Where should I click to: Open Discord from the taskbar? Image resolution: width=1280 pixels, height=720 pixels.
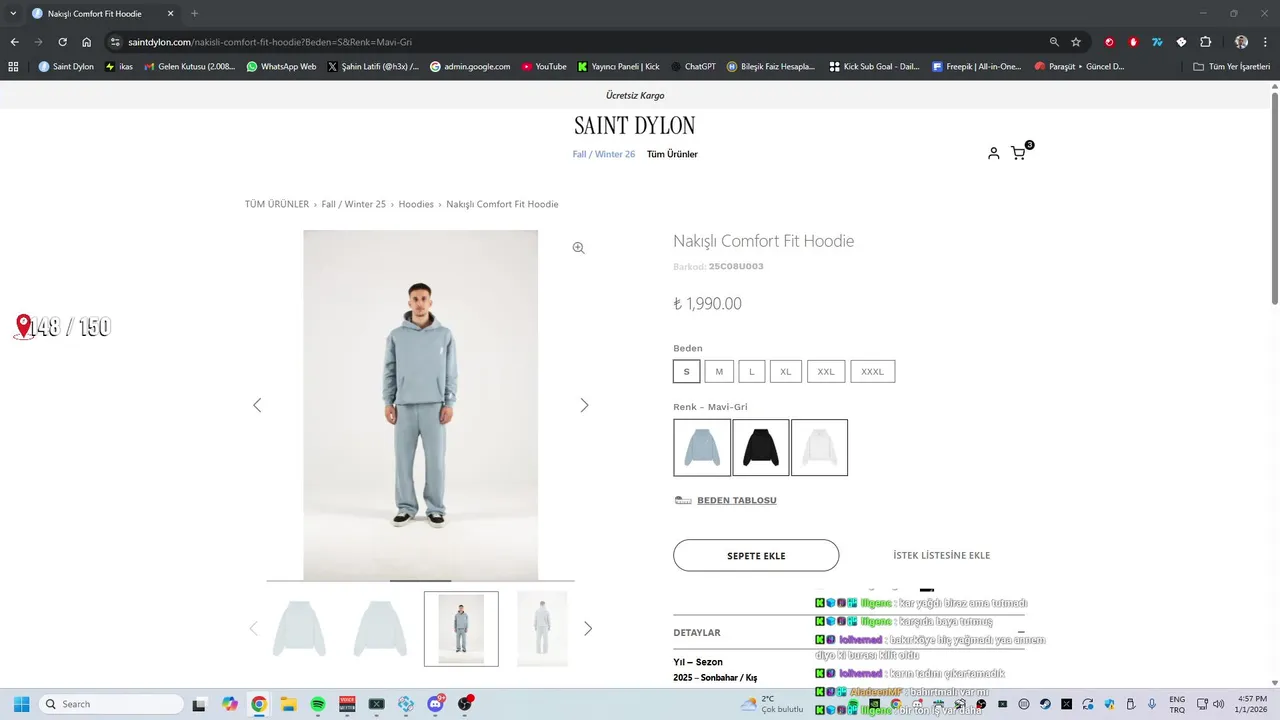coord(435,704)
